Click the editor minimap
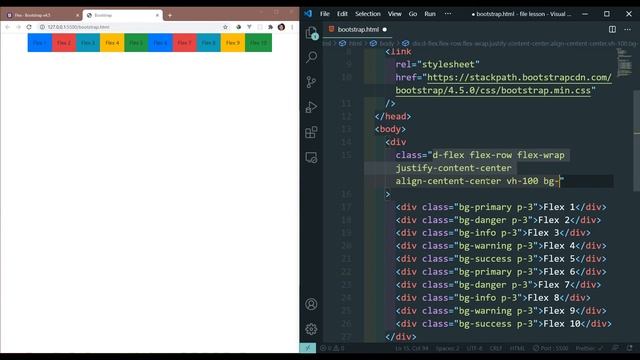Viewport: 640px width, 360px height. 624,62
